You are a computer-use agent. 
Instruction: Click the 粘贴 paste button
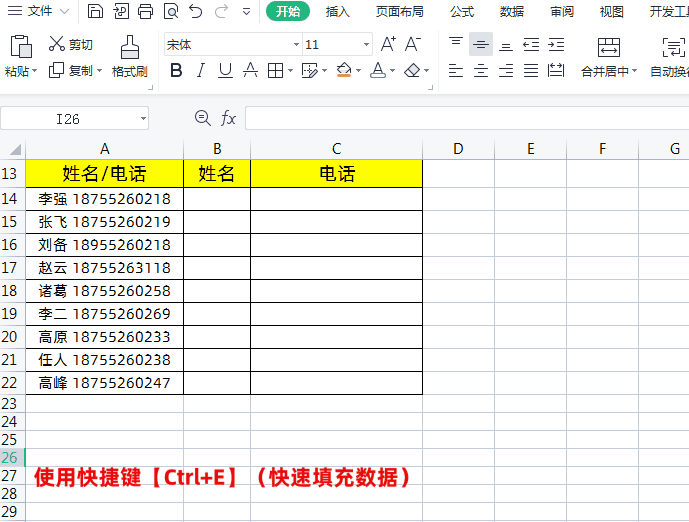click(21, 56)
